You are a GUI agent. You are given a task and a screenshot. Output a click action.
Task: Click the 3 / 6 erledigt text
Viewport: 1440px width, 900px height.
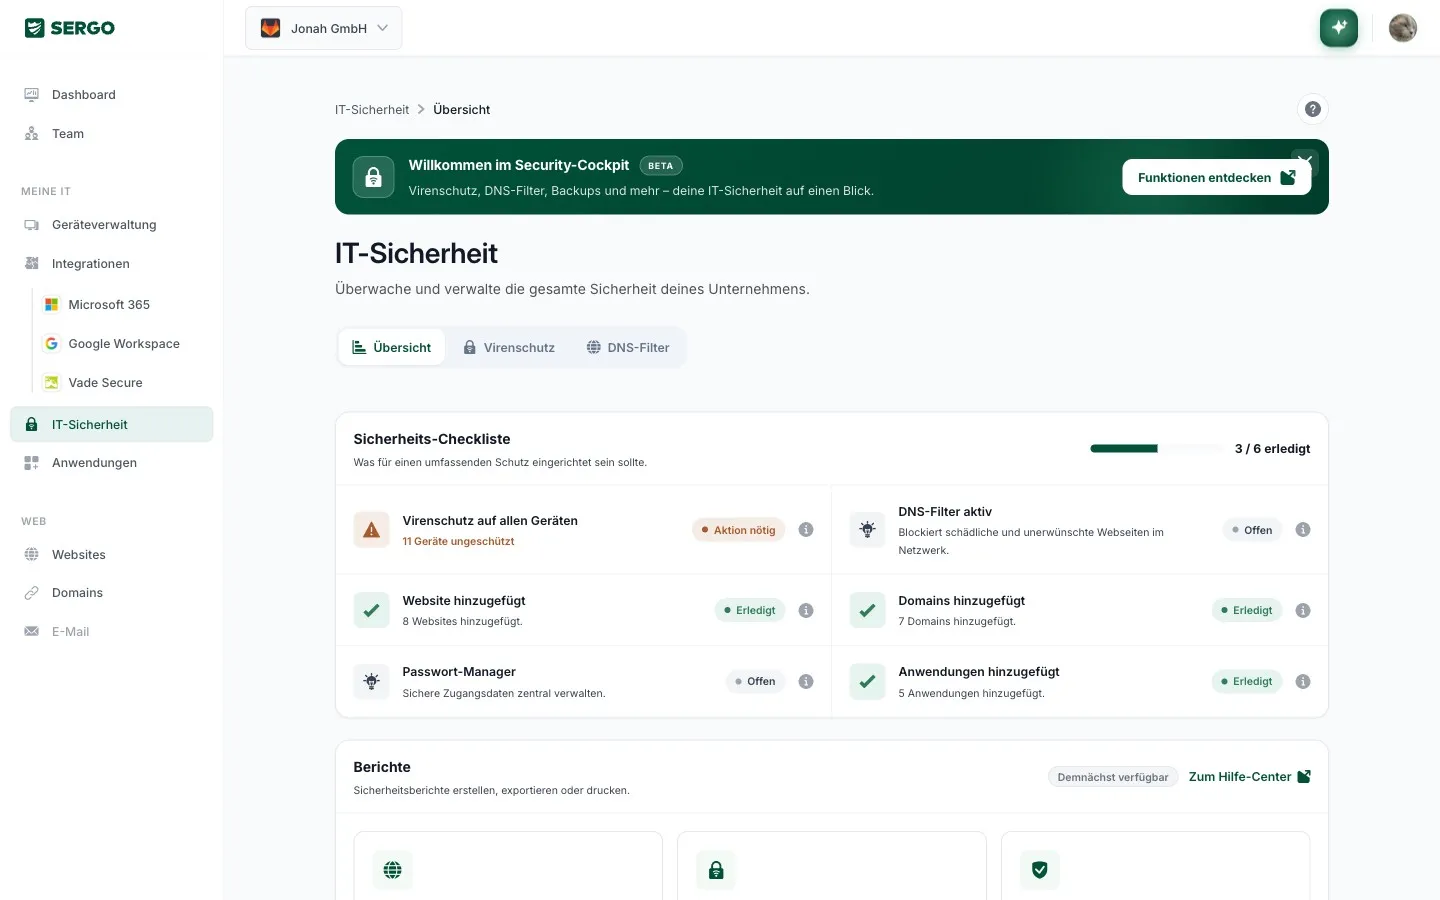tap(1272, 449)
